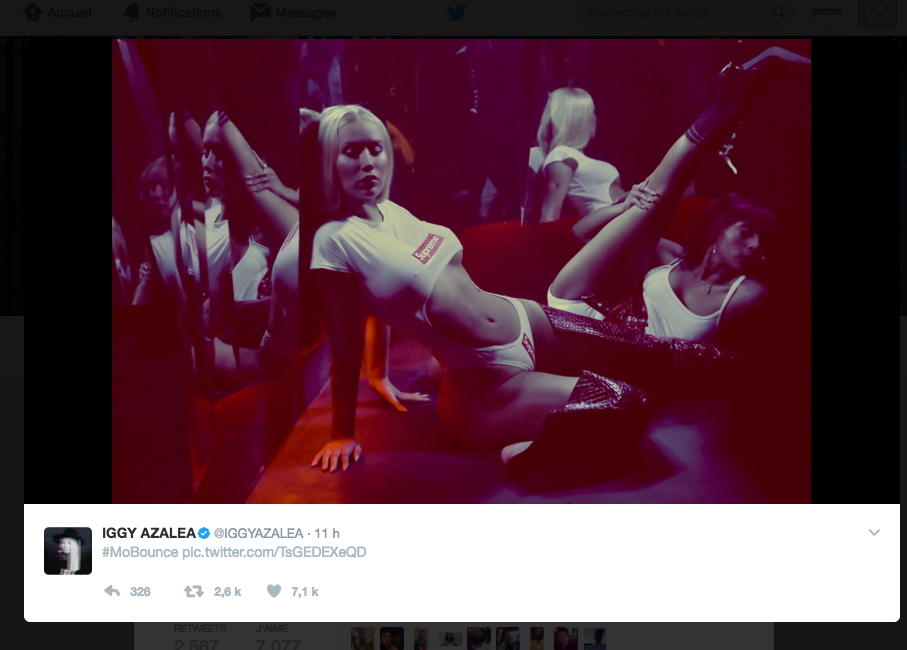Go to the Accueil home tab

point(57,12)
